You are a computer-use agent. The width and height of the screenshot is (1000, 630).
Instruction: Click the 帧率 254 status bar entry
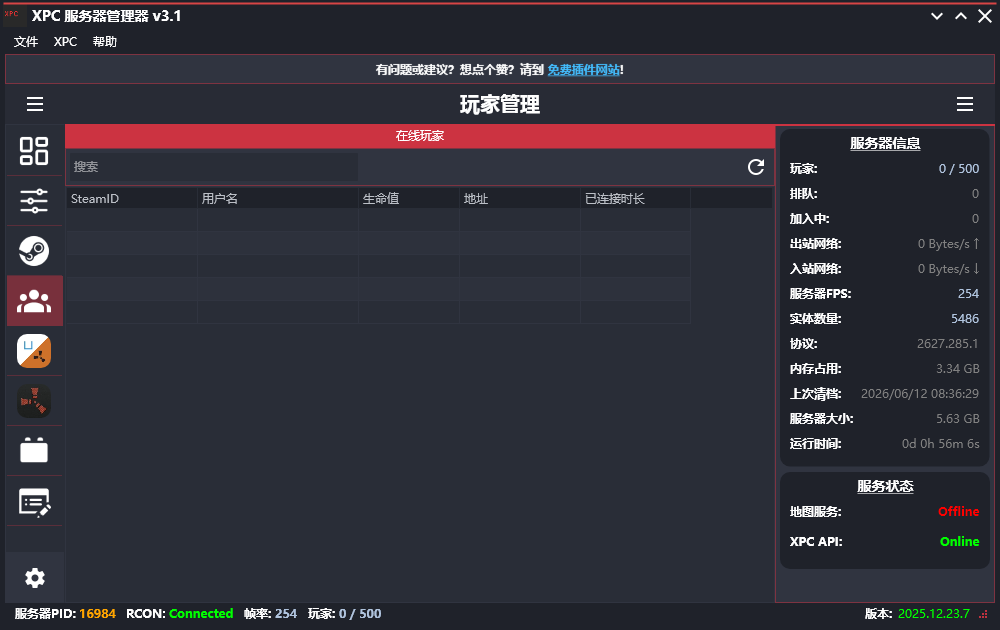pyautogui.click(x=270, y=613)
